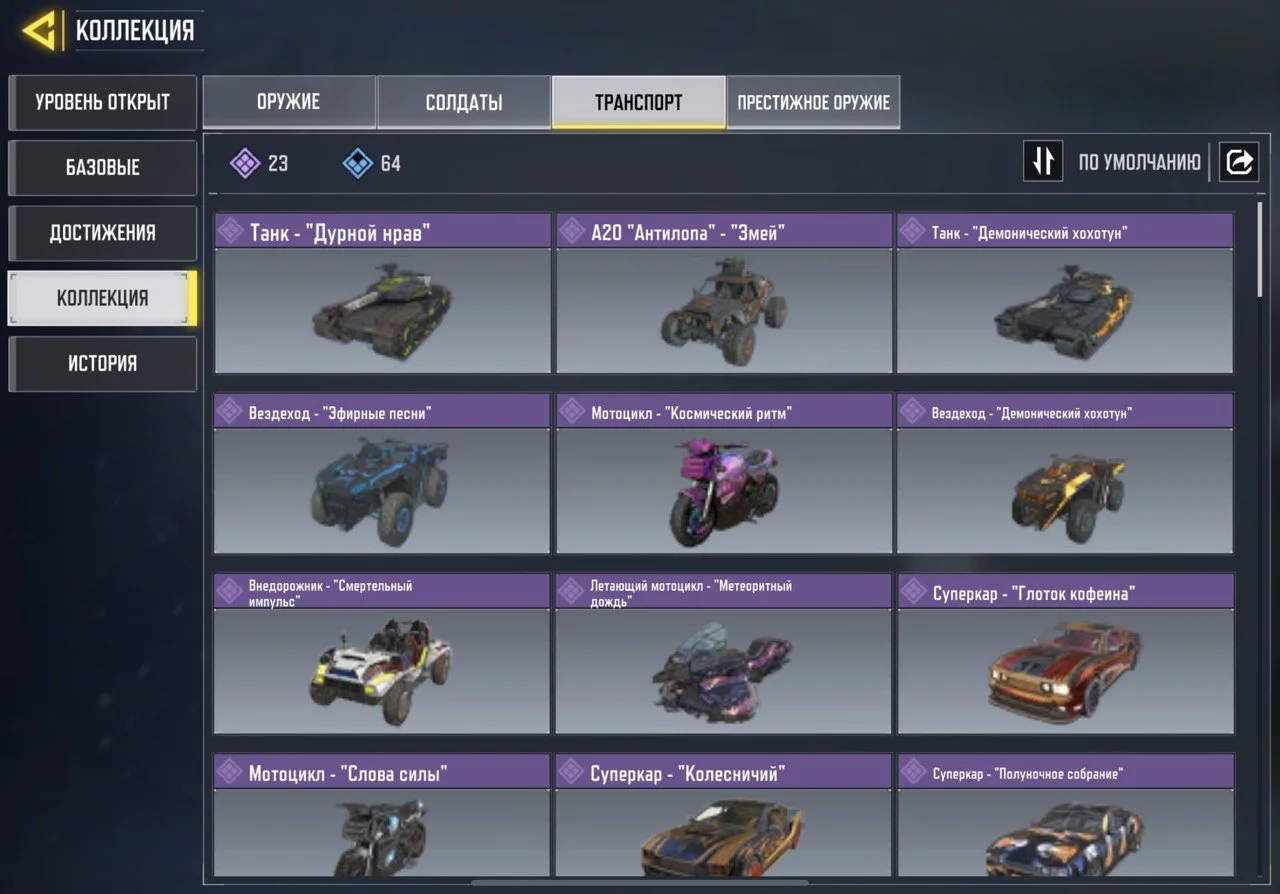Screen dimensions: 1280x894
Task: Click the sort order arrows icon
Action: 1043,161
